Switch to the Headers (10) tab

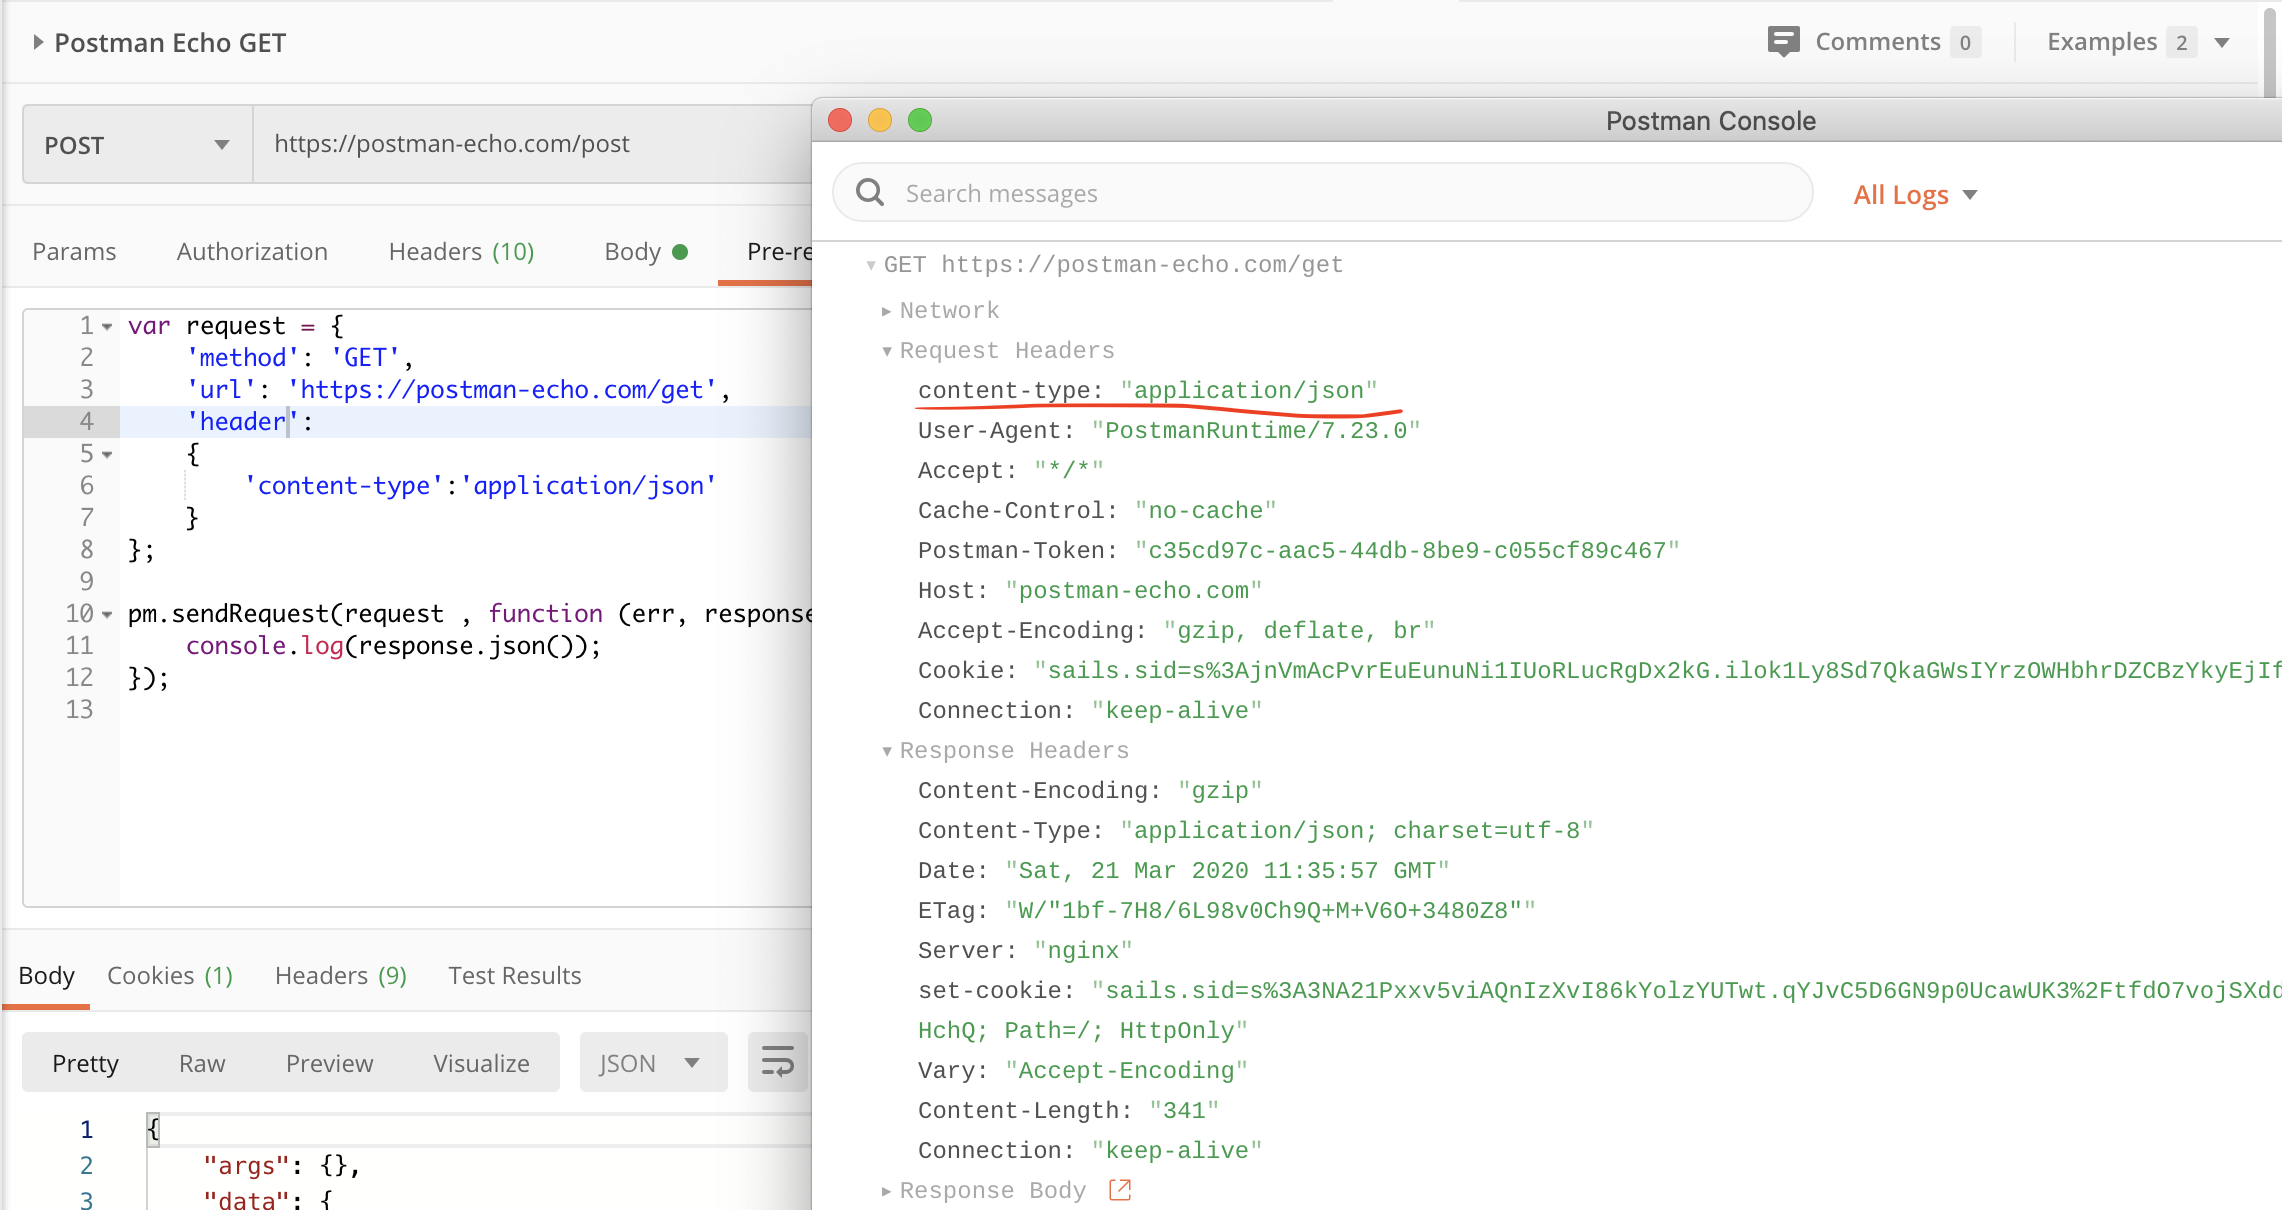click(460, 251)
